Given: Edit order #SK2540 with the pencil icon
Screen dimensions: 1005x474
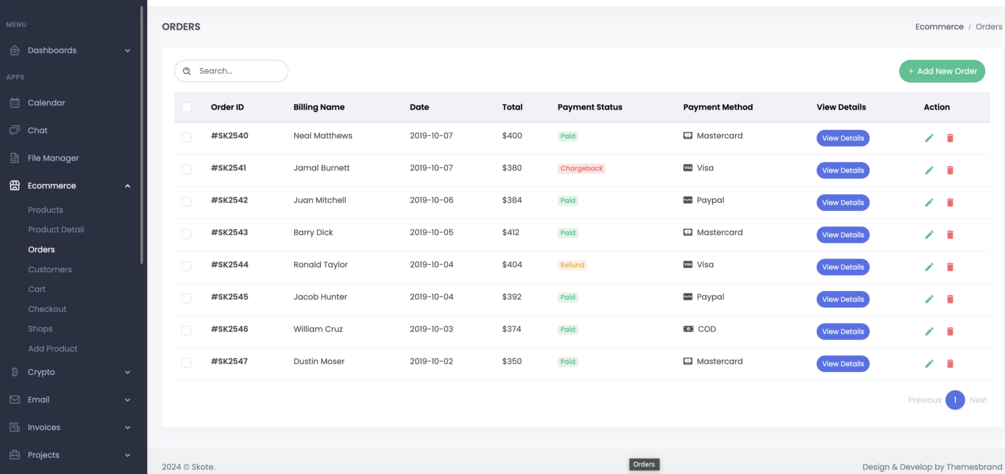Looking at the screenshot, I should 929,138.
